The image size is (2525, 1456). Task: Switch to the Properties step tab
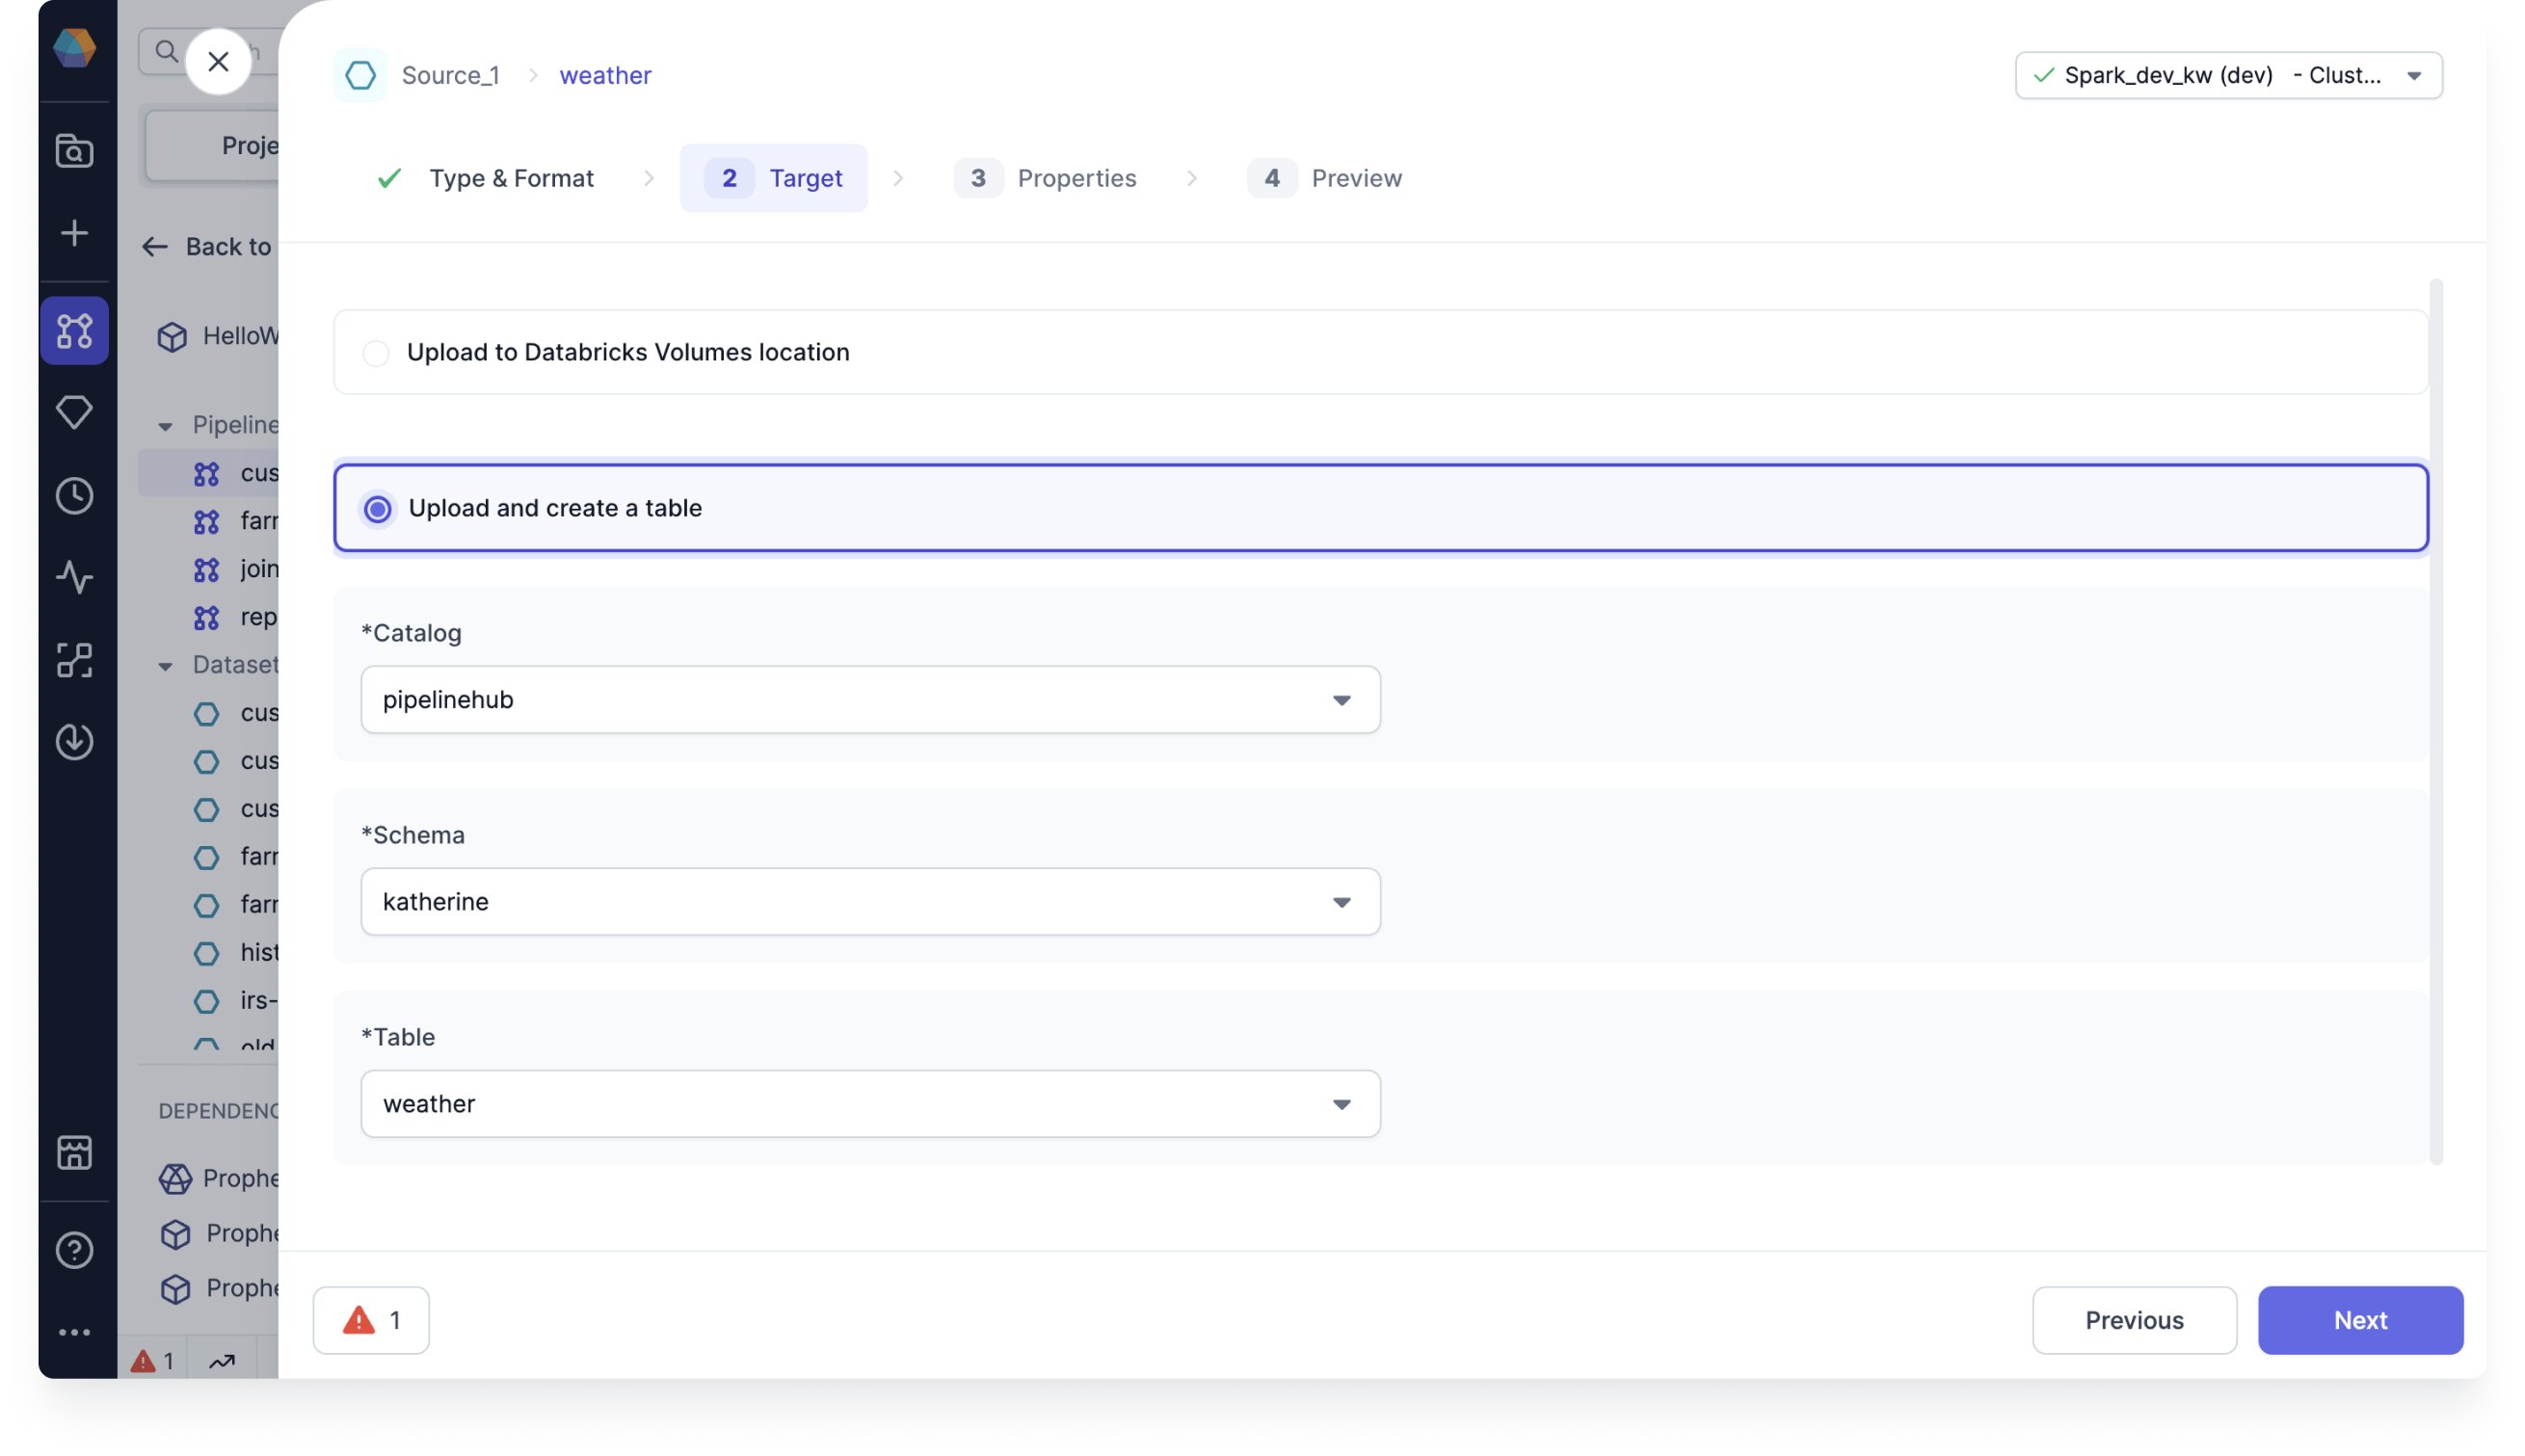click(x=1076, y=176)
